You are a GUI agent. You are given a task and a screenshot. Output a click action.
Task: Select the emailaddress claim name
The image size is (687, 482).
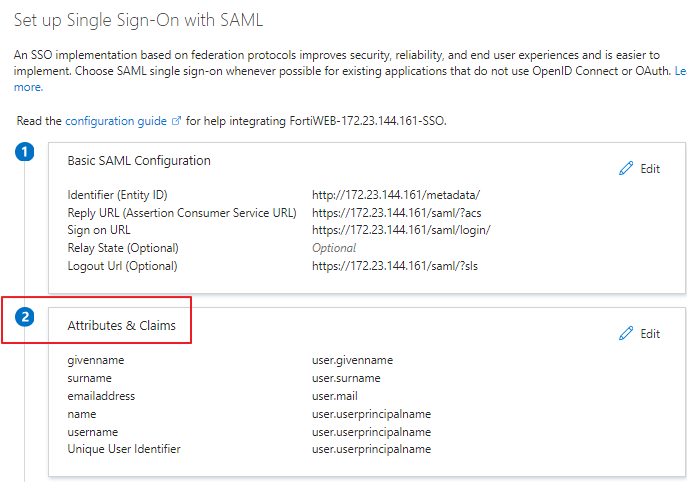tap(101, 396)
